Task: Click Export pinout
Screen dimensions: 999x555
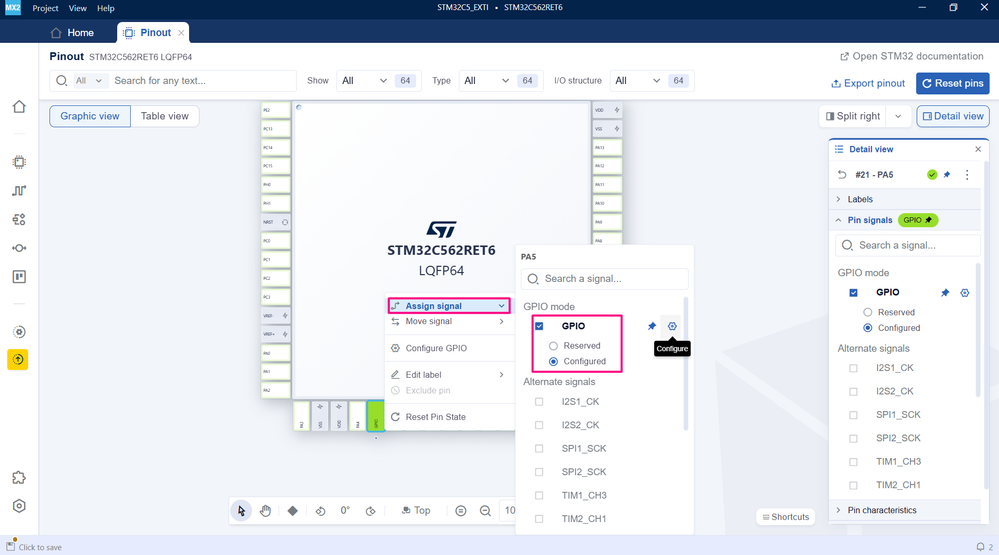Action: click(x=868, y=83)
